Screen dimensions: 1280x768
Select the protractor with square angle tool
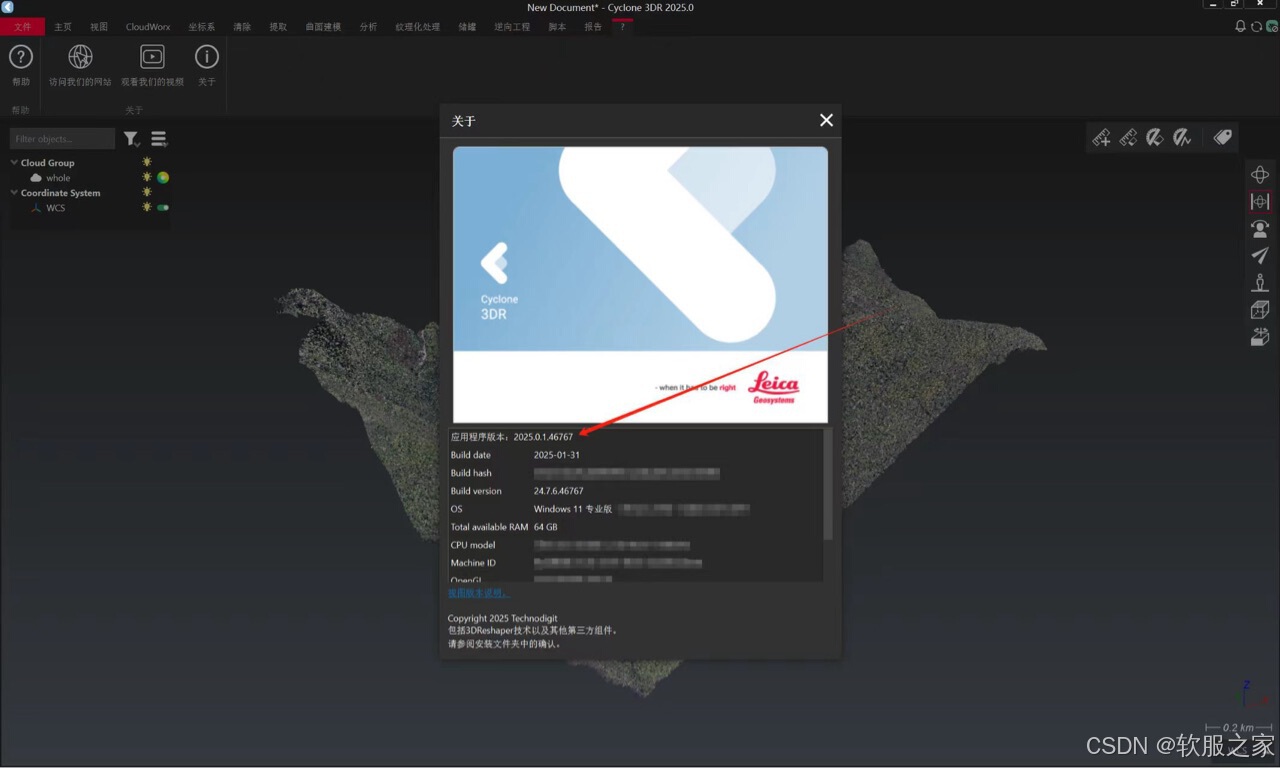pyautogui.click(x=1155, y=138)
